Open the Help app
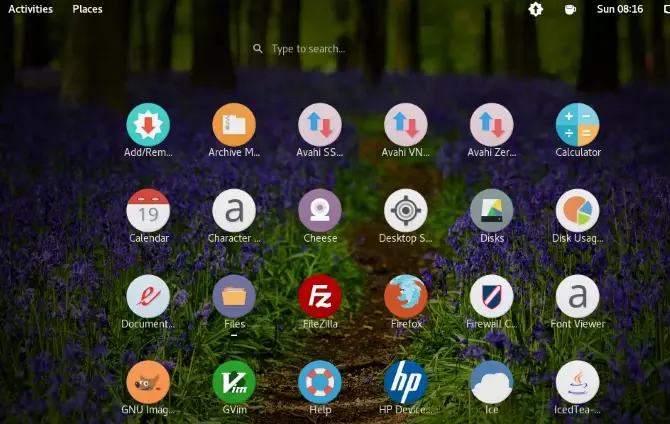 coord(320,382)
